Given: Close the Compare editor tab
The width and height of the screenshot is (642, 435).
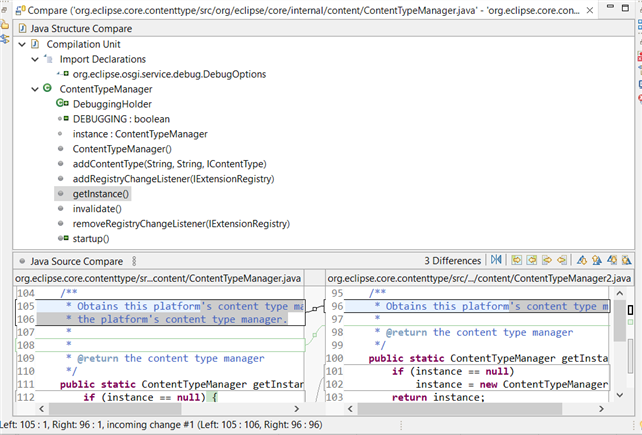Looking at the screenshot, I should [590, 10].
